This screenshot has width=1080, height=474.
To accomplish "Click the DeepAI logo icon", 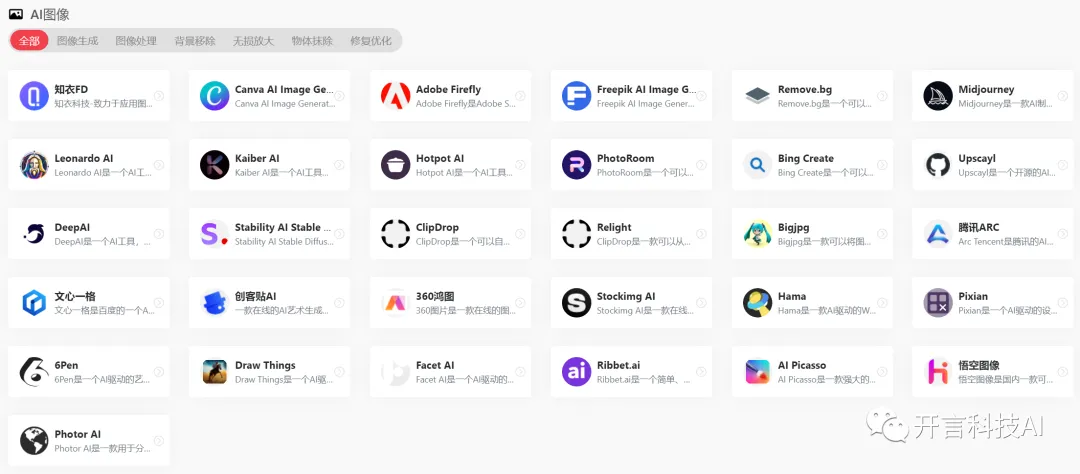I will [x=34, y=234].
